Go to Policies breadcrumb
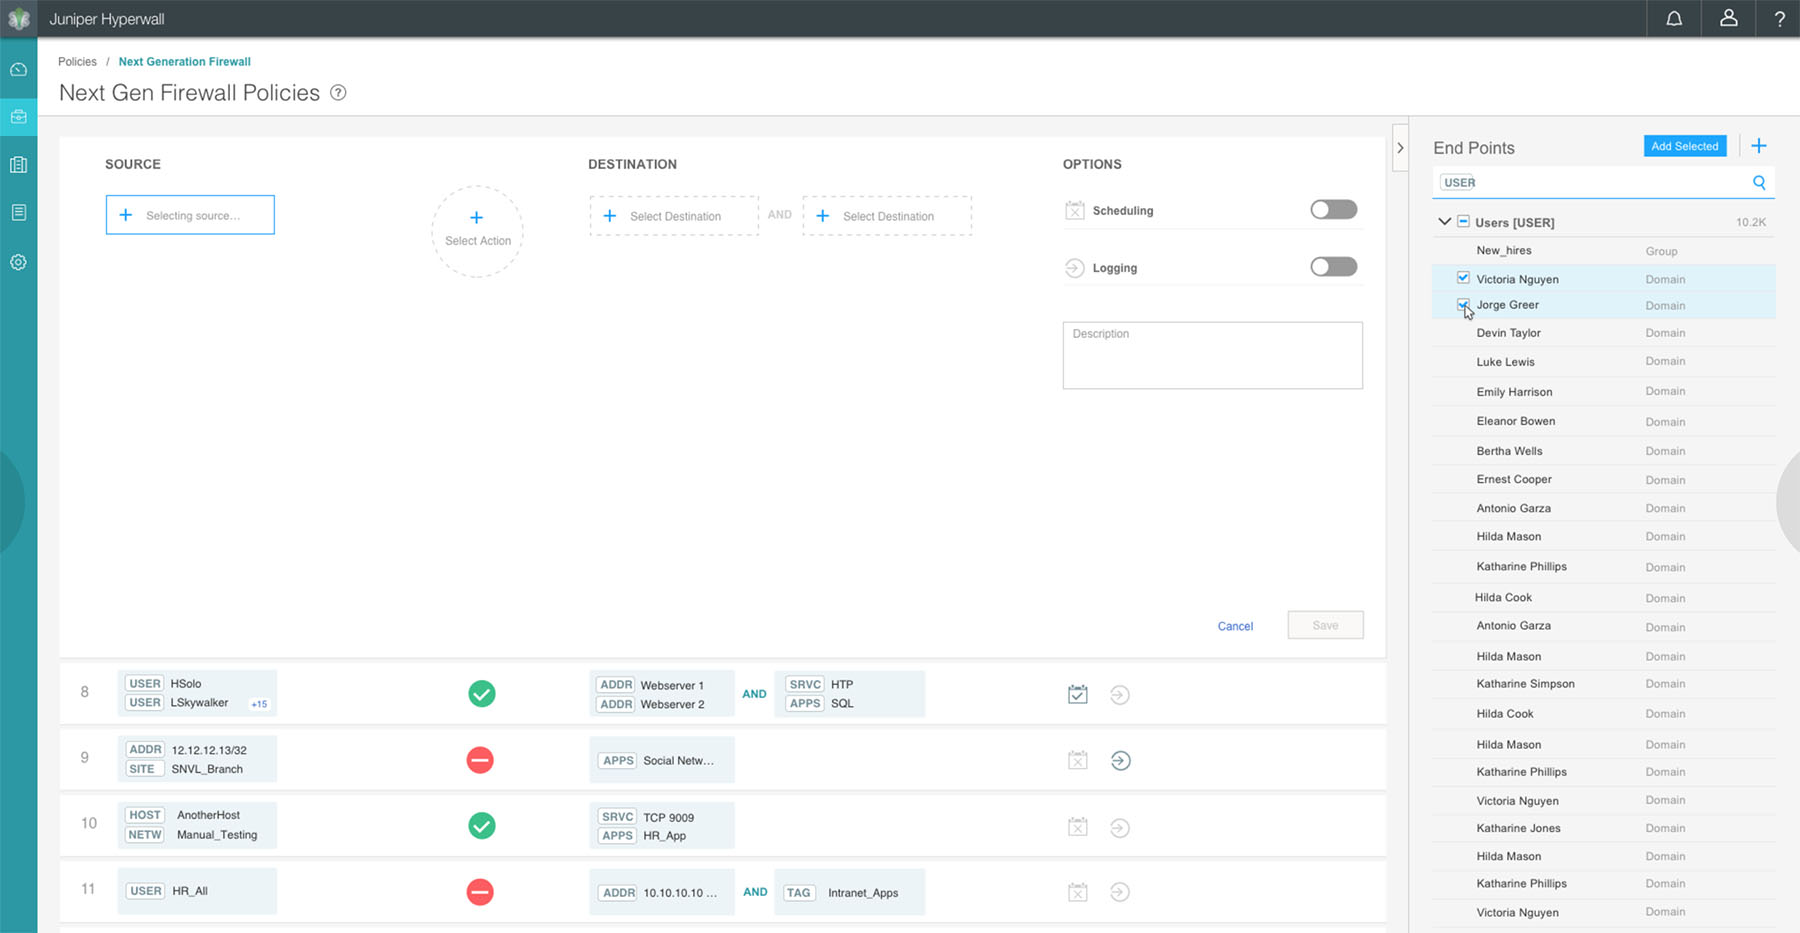Image resolution: width=1800 pixels, height=933 pixels. click(x=77, y=62)
